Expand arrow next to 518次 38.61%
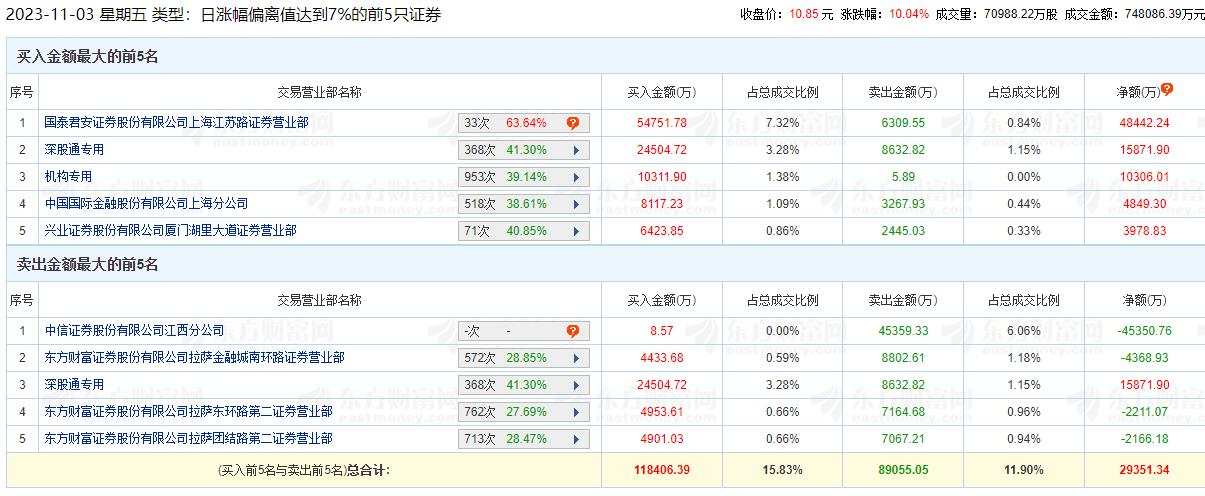 [576, 204]
